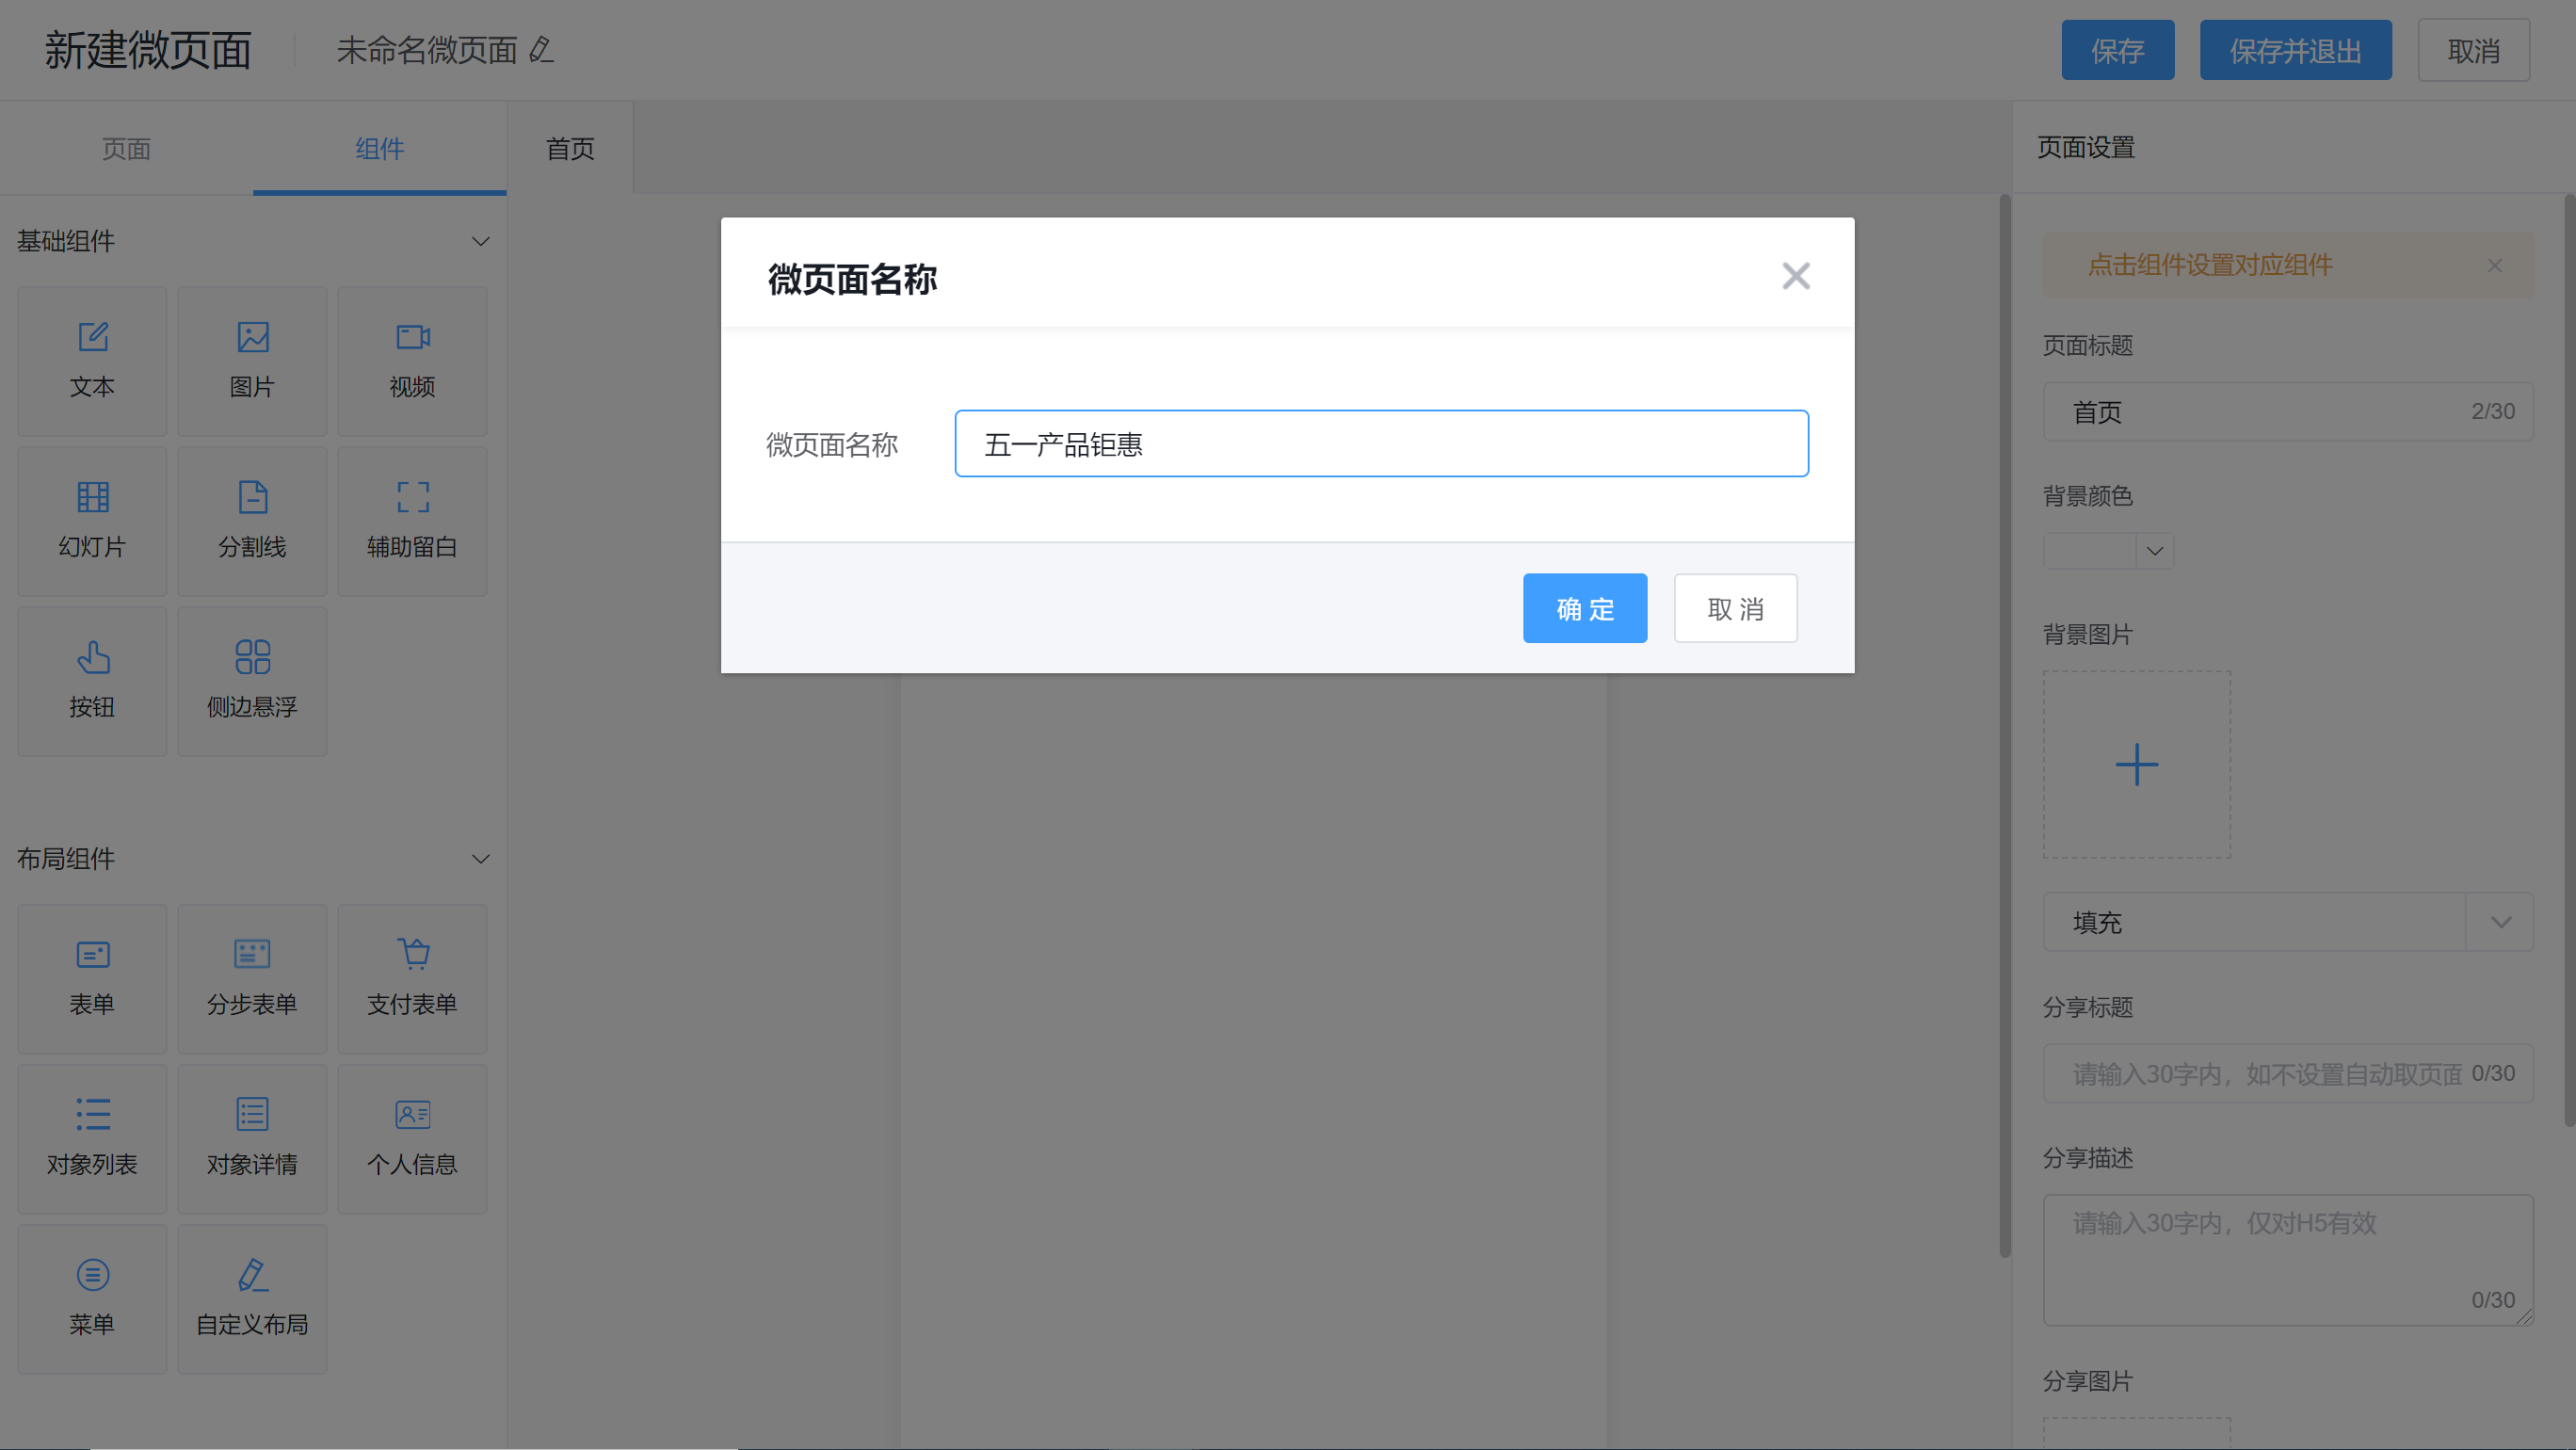Image resolution: width=2576 pixels, height=1450 pixels.
Task: Dismiss the 点击组件设置对应组件 hint banner
Action: (2494, 265)
